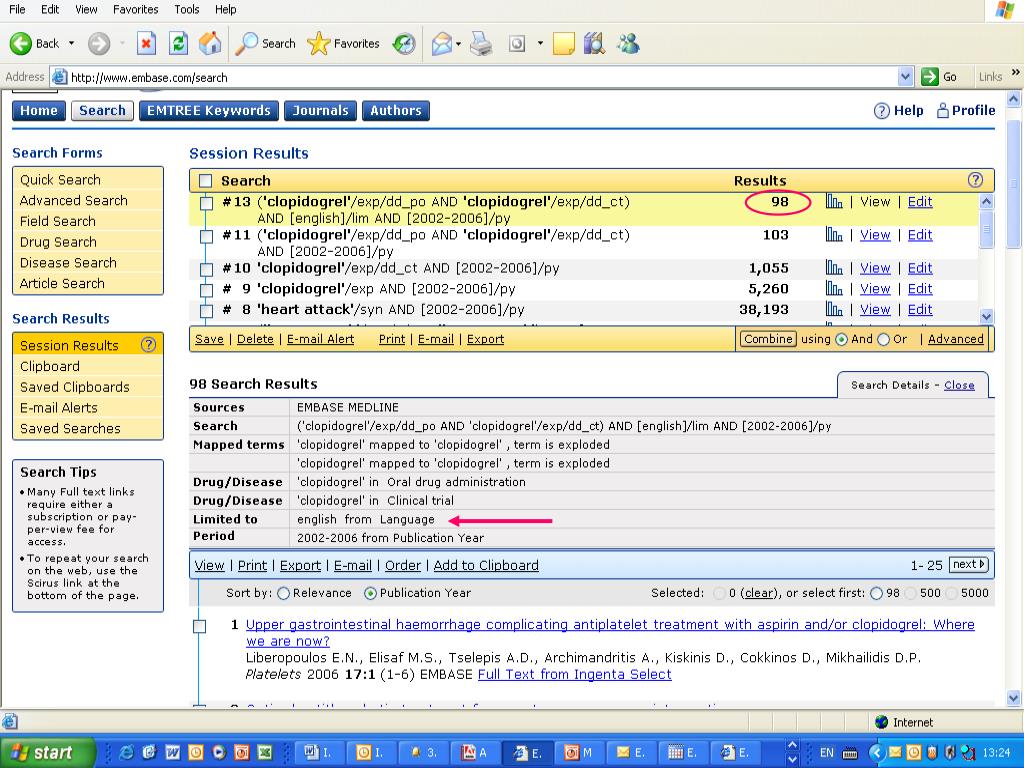This screenshot has width=1024, height=768.
Task: Open chart icon for search #8
Action: (834, 310)
